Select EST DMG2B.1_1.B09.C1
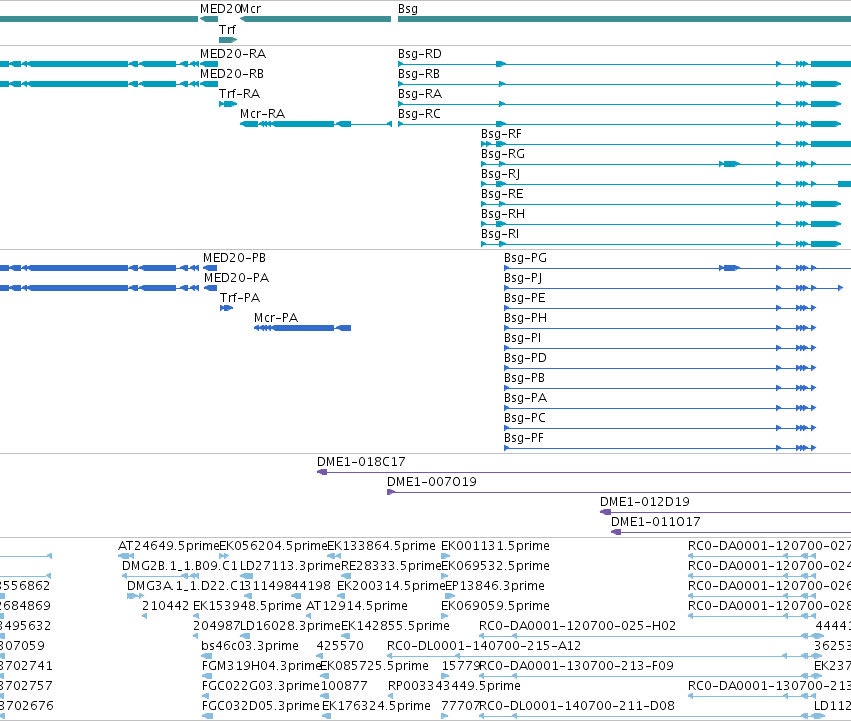The height and width of the screenshot is (721, 851). point(180,566)
